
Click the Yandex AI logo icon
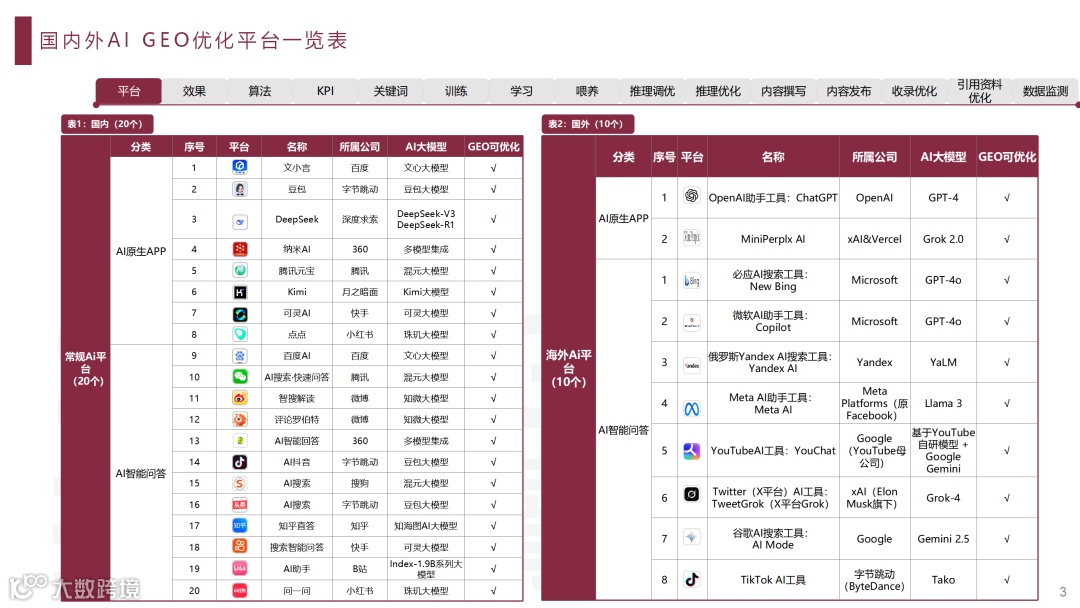click(x=692, y=365)
